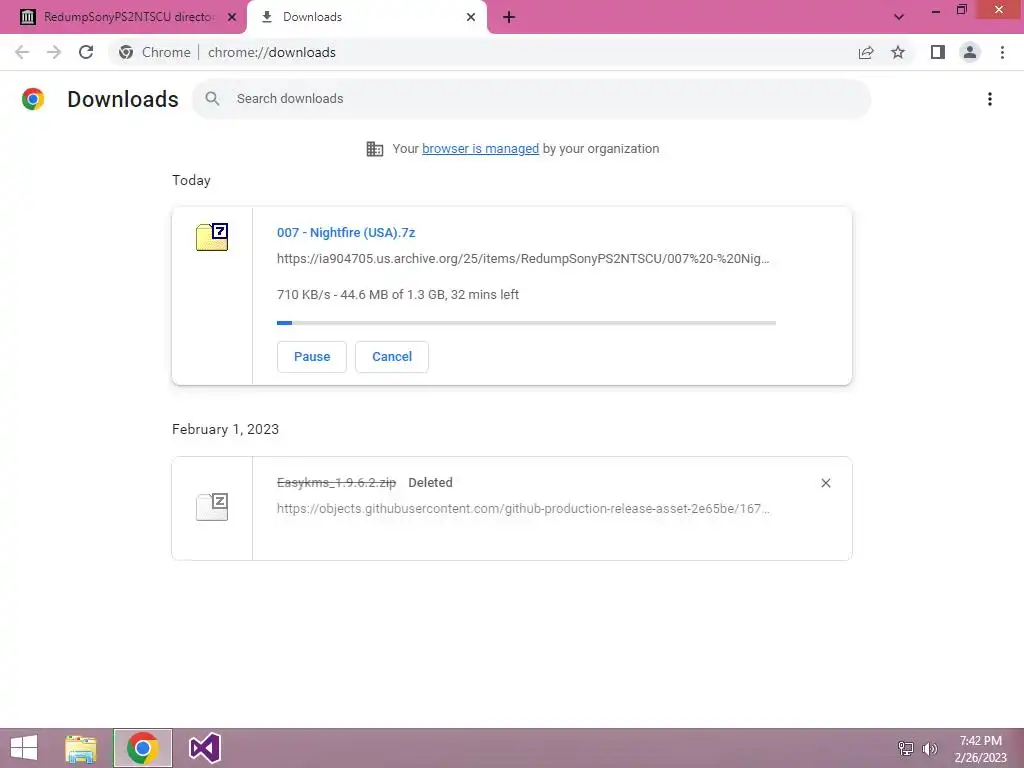Open the profile avatar menu

[x=970, y=52]
